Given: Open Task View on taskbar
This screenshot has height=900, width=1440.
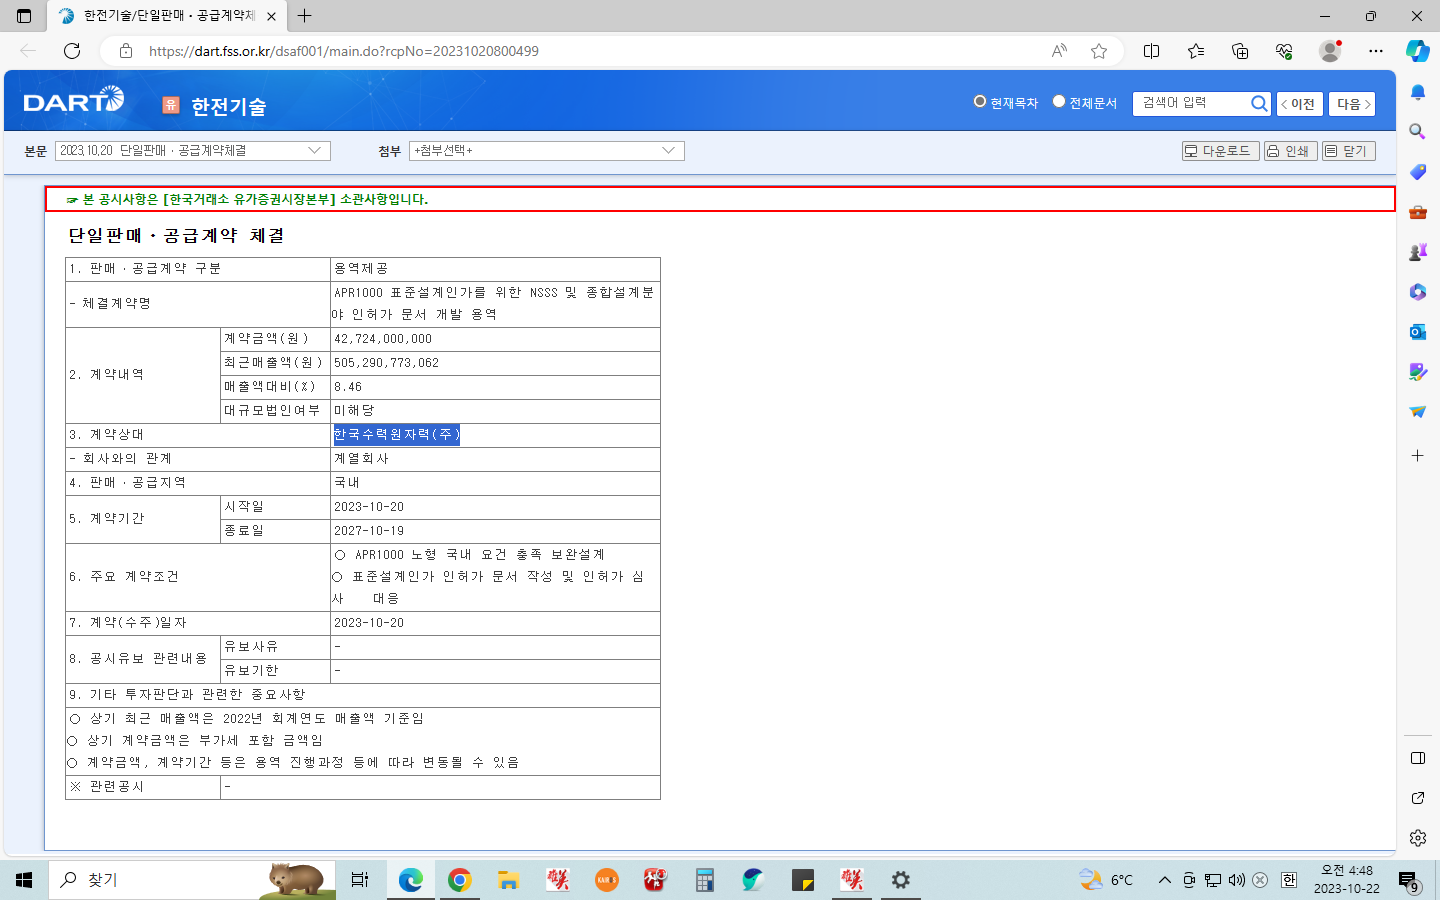Looking at the screenshot, I should (360, 880).
